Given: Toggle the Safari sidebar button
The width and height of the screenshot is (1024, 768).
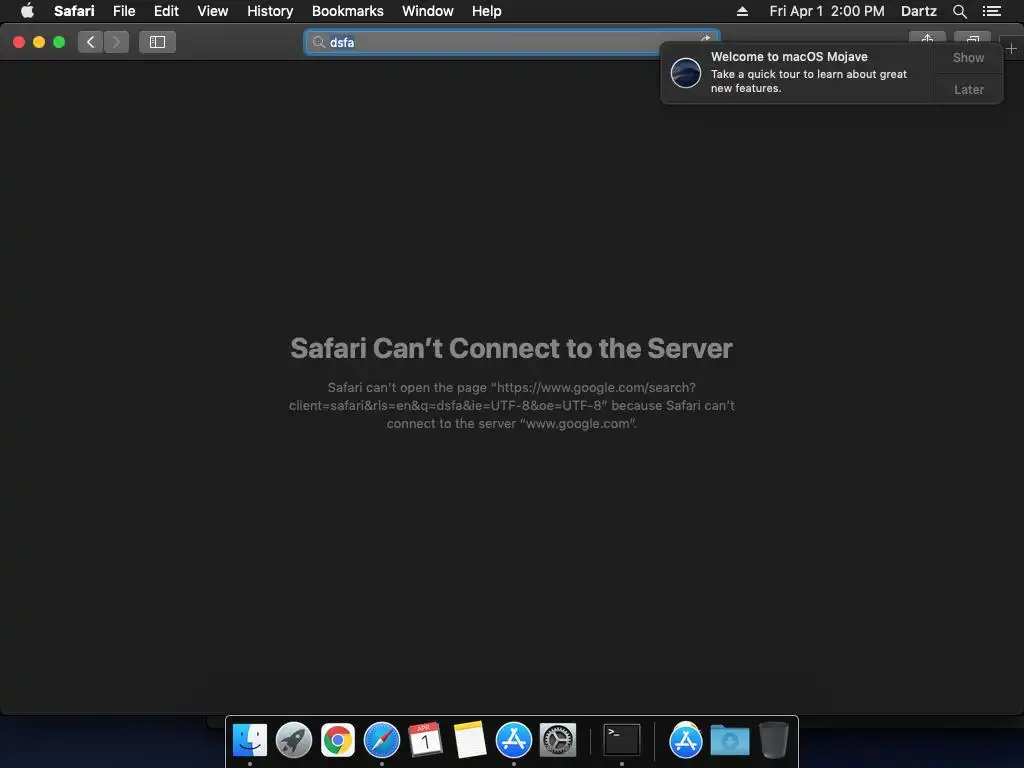Looking at the screenshot, I should point(157,42).
